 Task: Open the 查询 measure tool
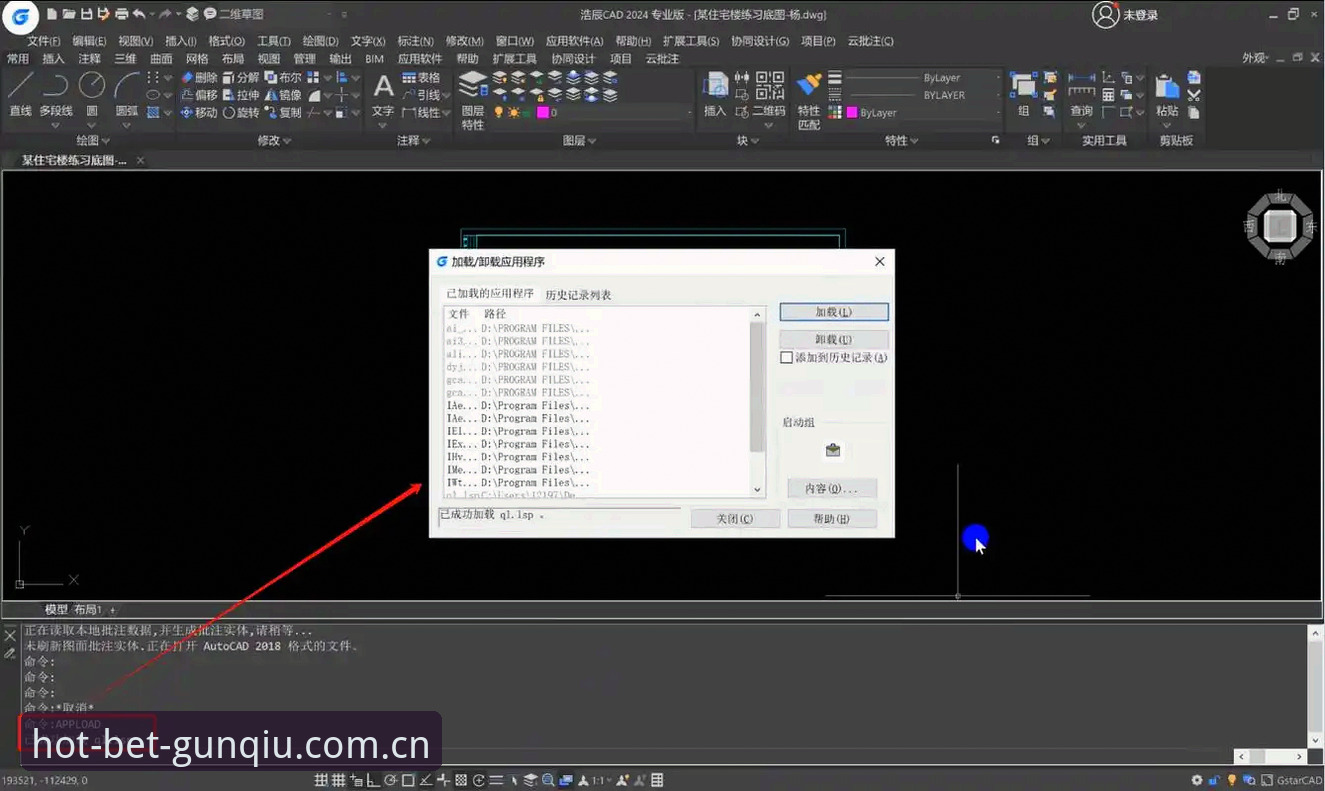1081,95
